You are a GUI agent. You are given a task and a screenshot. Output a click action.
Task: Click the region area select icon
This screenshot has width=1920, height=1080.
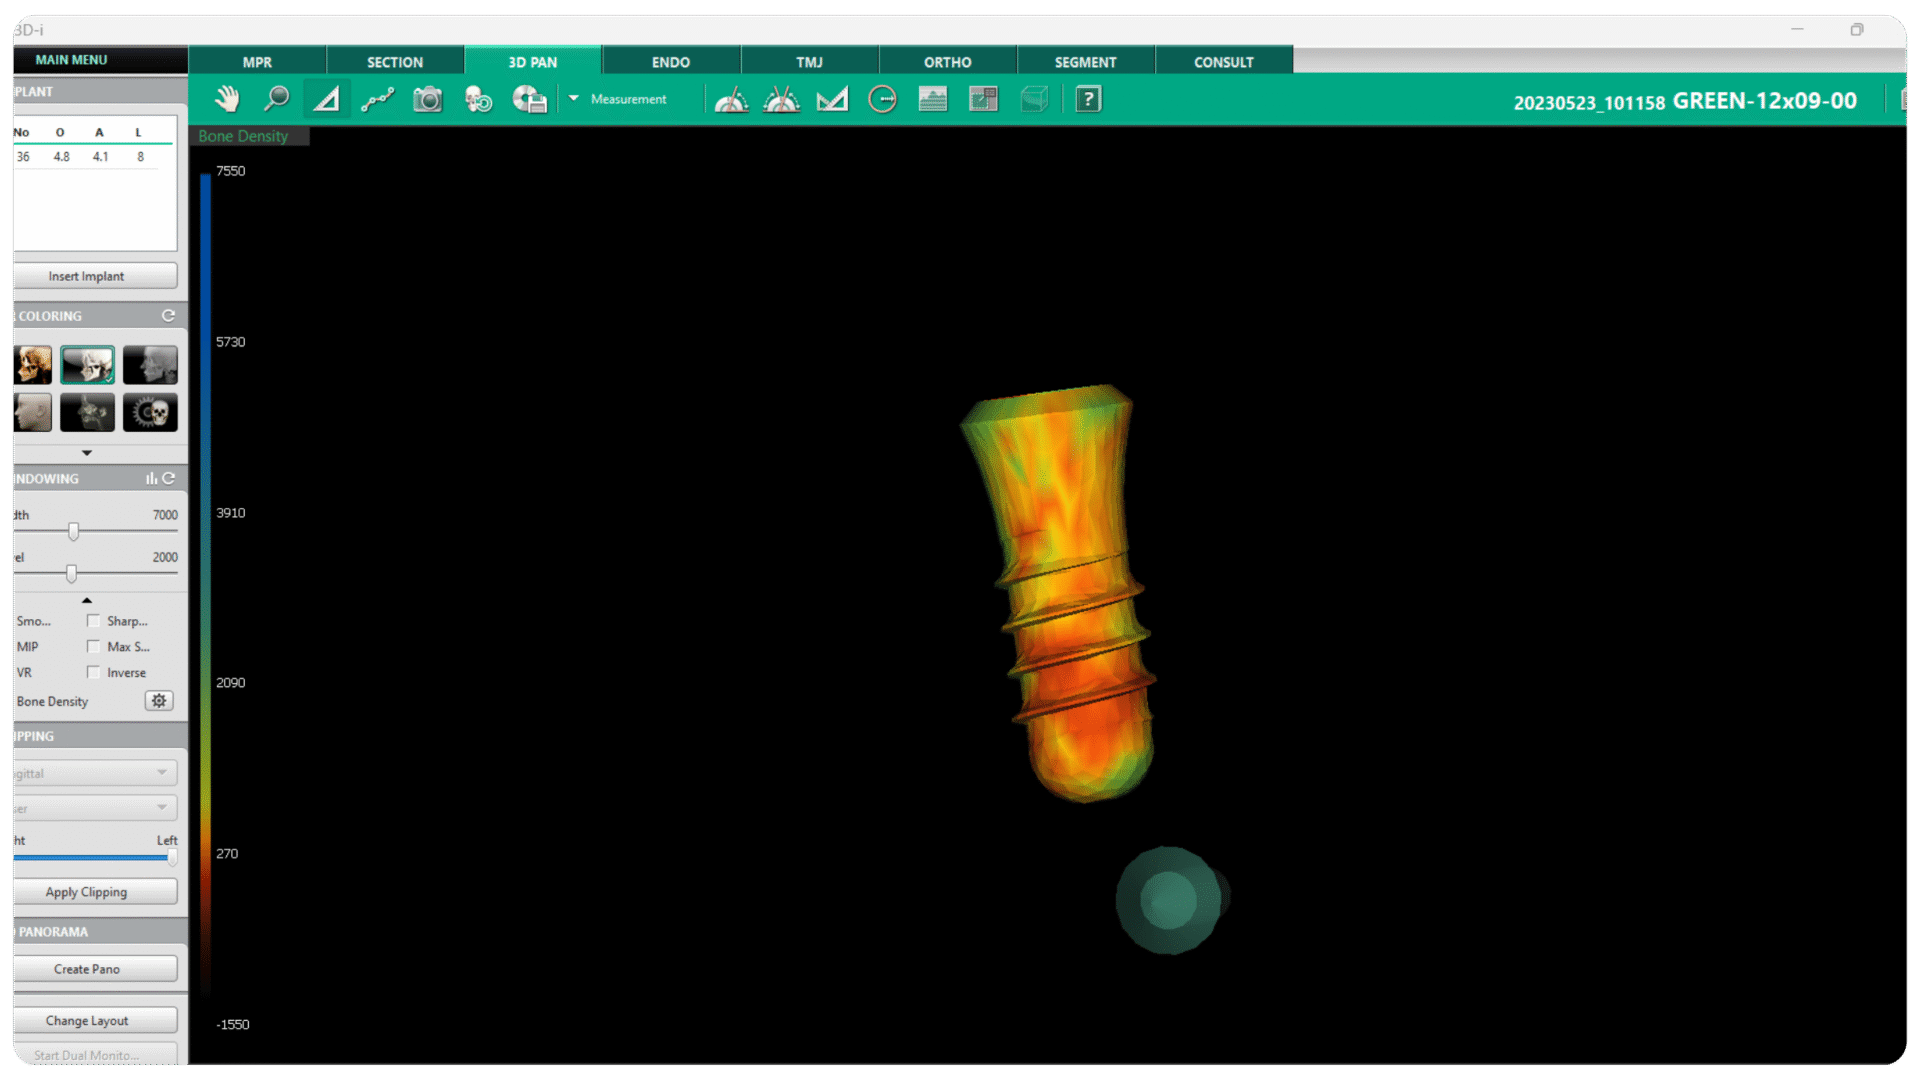pos(983,99)
